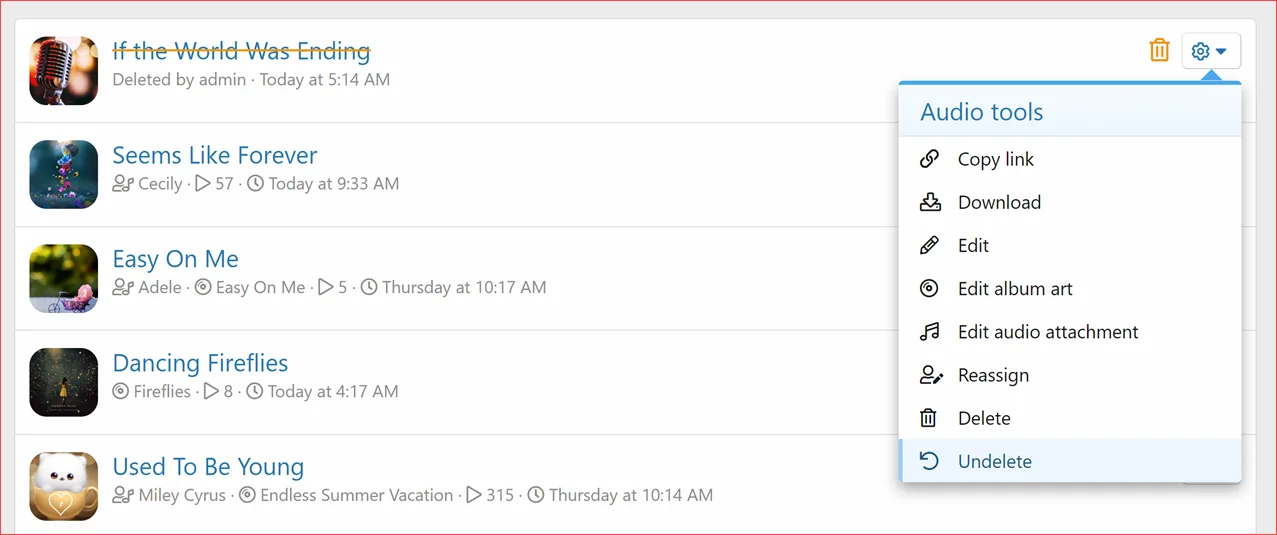The width and height of the screenshot is (1277, 535).
Task: Open the gear dropdown for audio tools
Action: click(1210, 51)
